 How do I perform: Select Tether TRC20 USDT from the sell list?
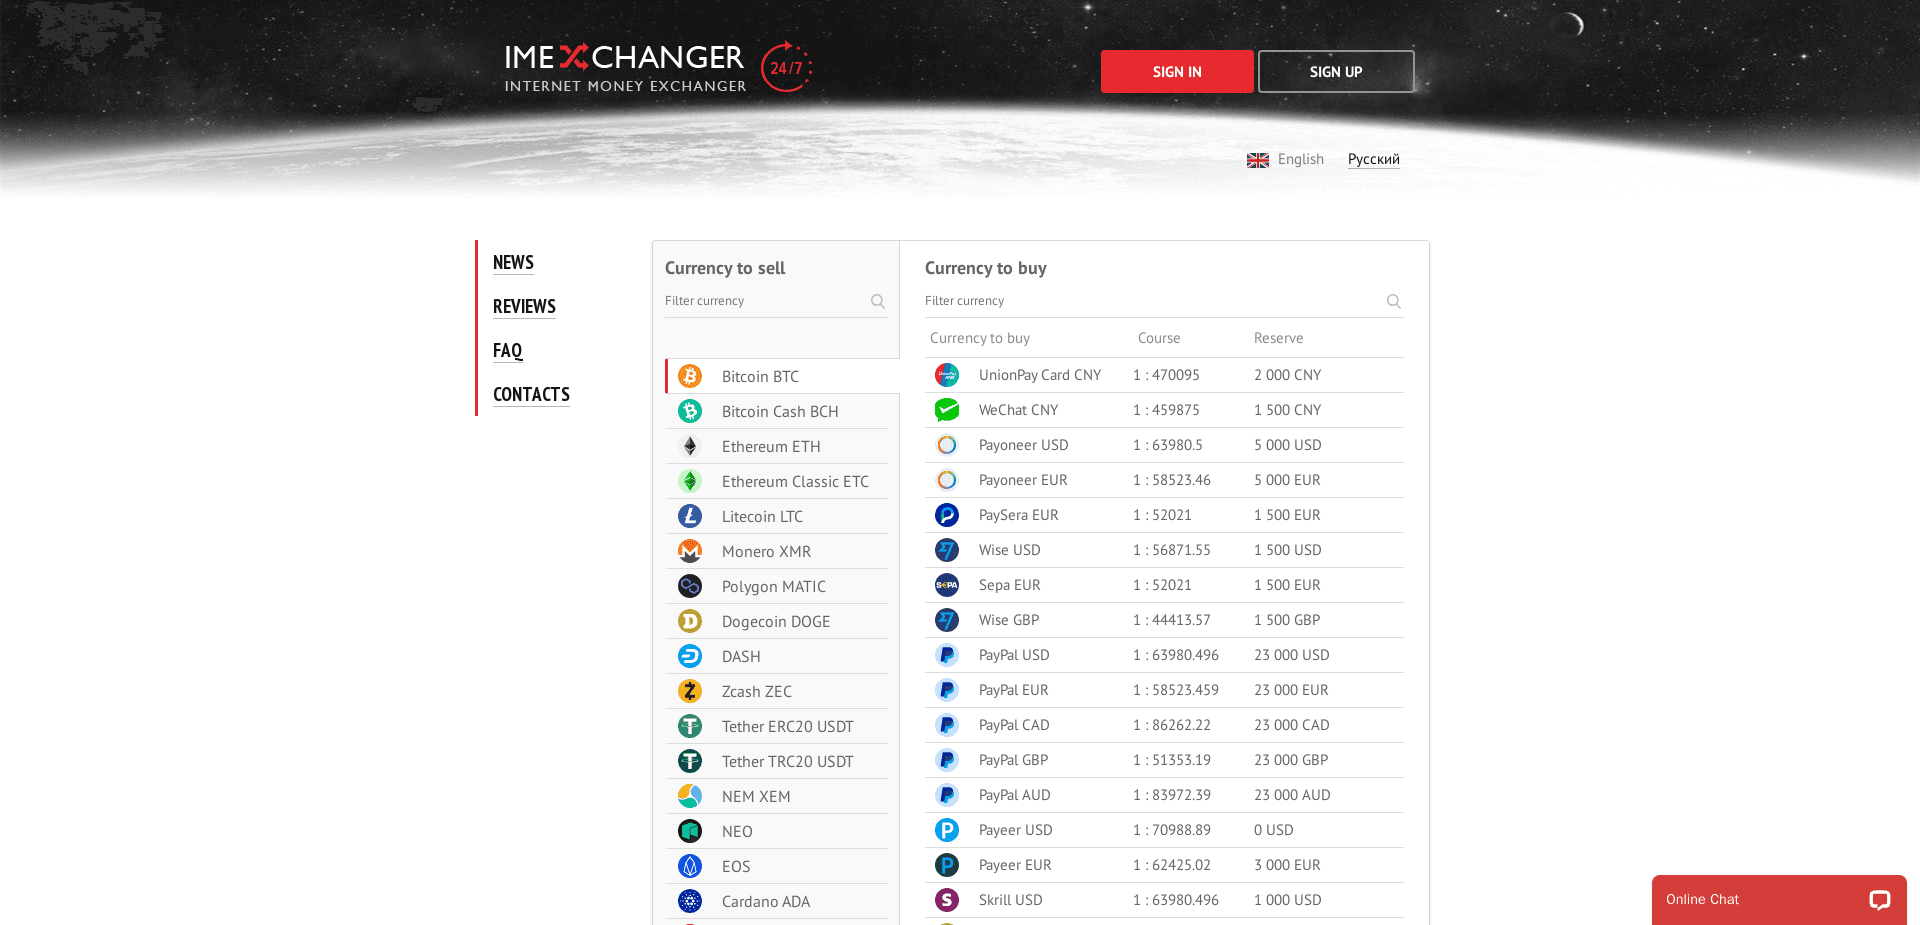788,761
